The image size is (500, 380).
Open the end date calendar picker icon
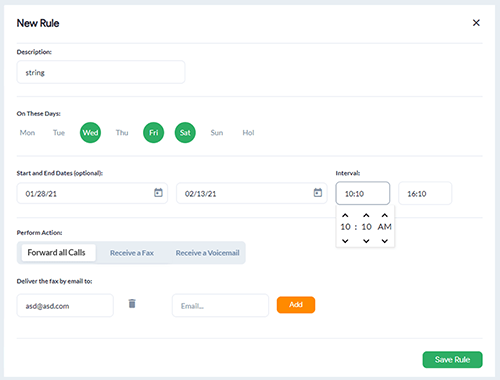coord(318,193)
